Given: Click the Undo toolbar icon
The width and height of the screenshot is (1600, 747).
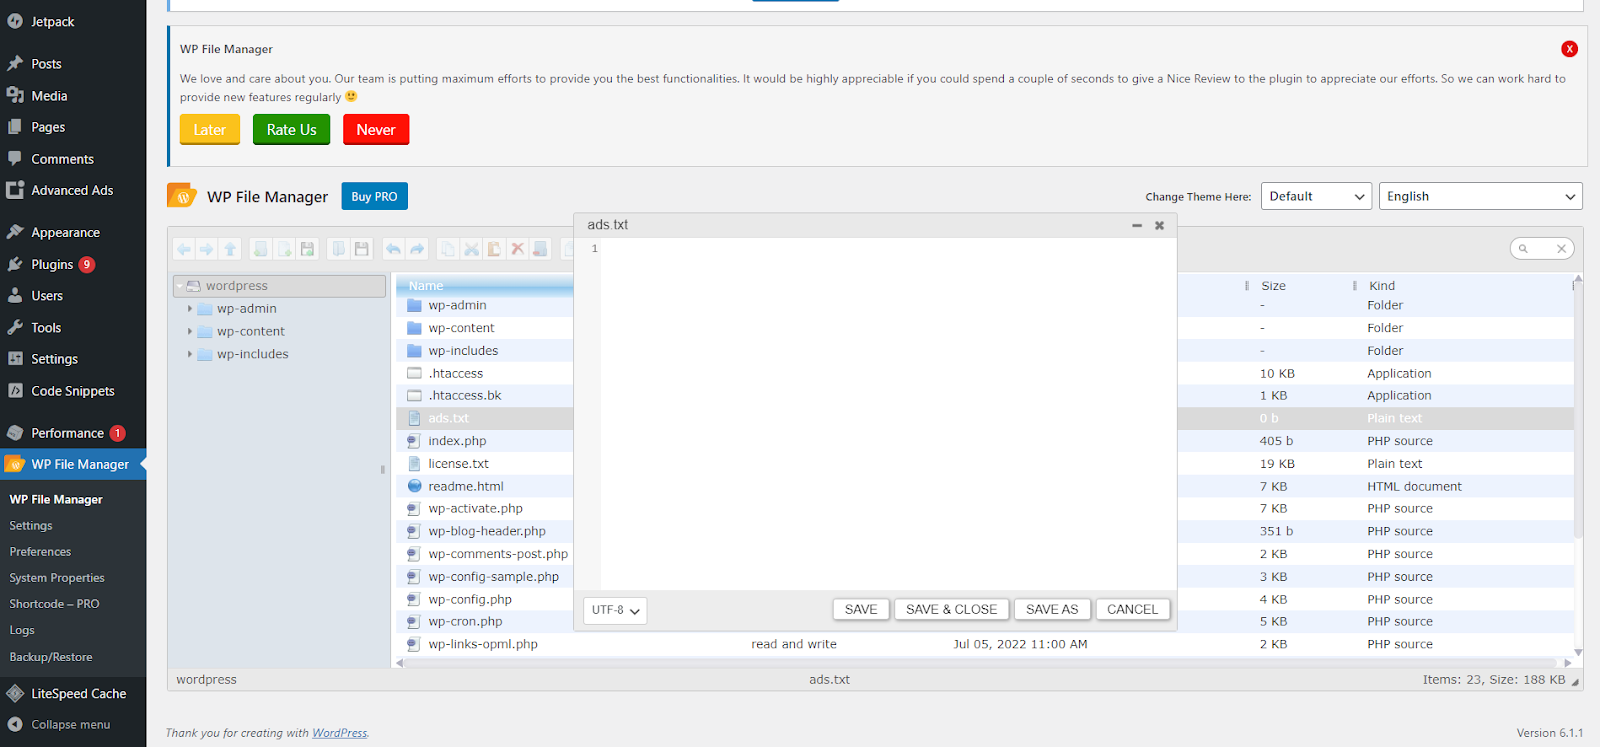Looking at the screenshot, I should click(394, 249).
